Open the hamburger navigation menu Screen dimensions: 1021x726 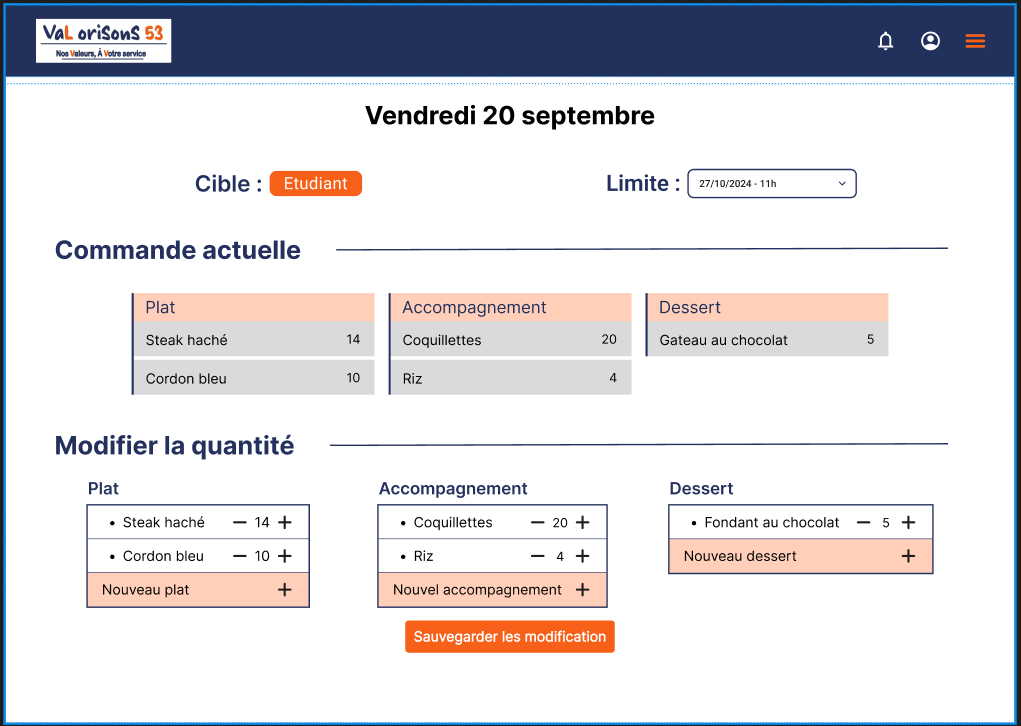pos(975,41)
